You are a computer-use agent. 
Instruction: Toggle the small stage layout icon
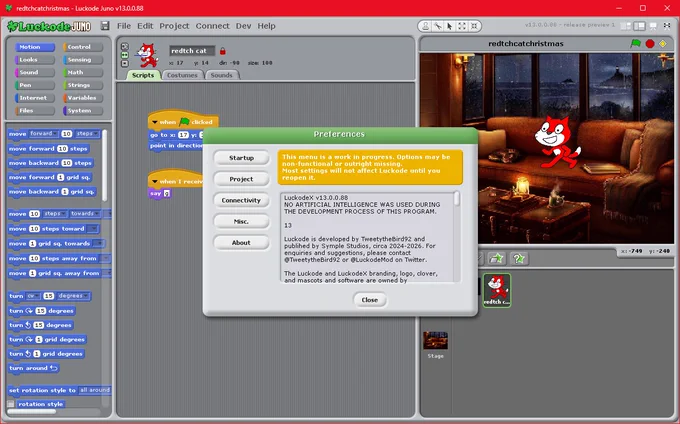pyautogui.click(x=626, y=26)
